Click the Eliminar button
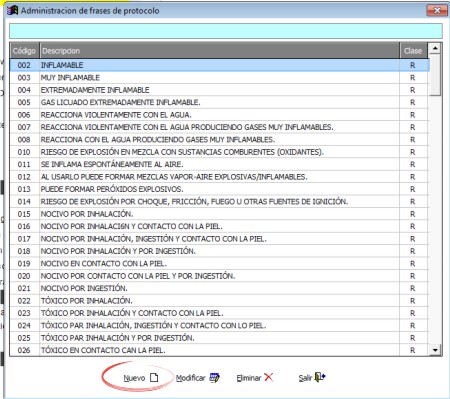Image resolution: width=450 pixels, height=399 pixels. (x=255, y=378)
